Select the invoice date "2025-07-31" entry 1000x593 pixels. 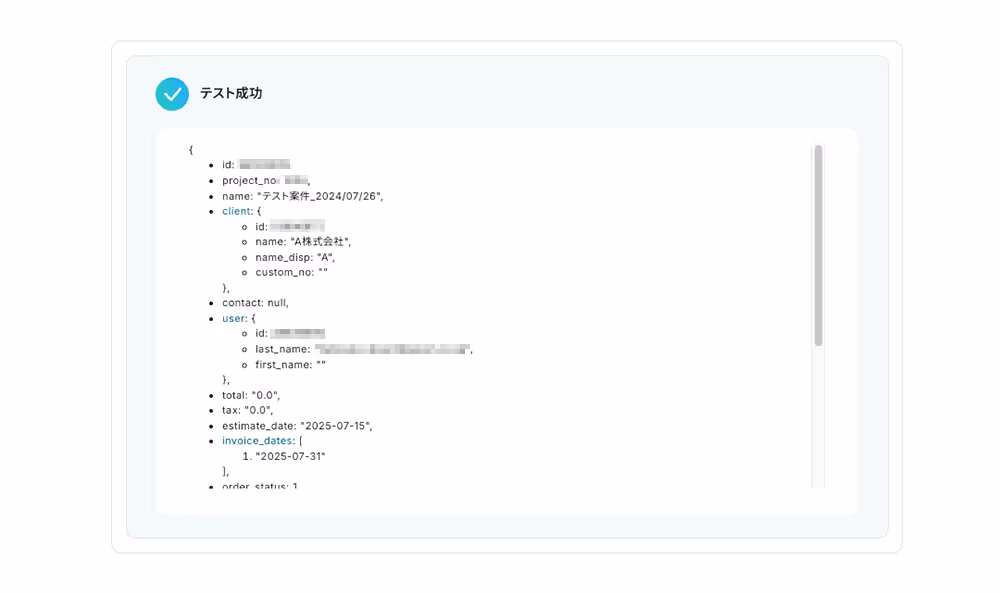point(290,456)
